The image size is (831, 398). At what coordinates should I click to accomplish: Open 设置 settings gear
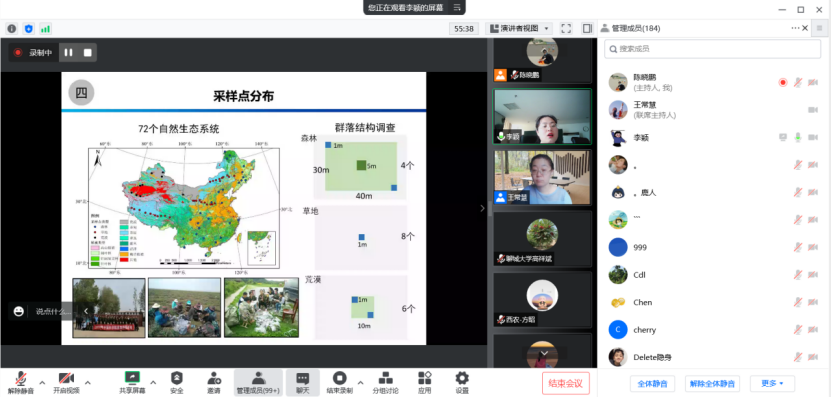[462, 383]
